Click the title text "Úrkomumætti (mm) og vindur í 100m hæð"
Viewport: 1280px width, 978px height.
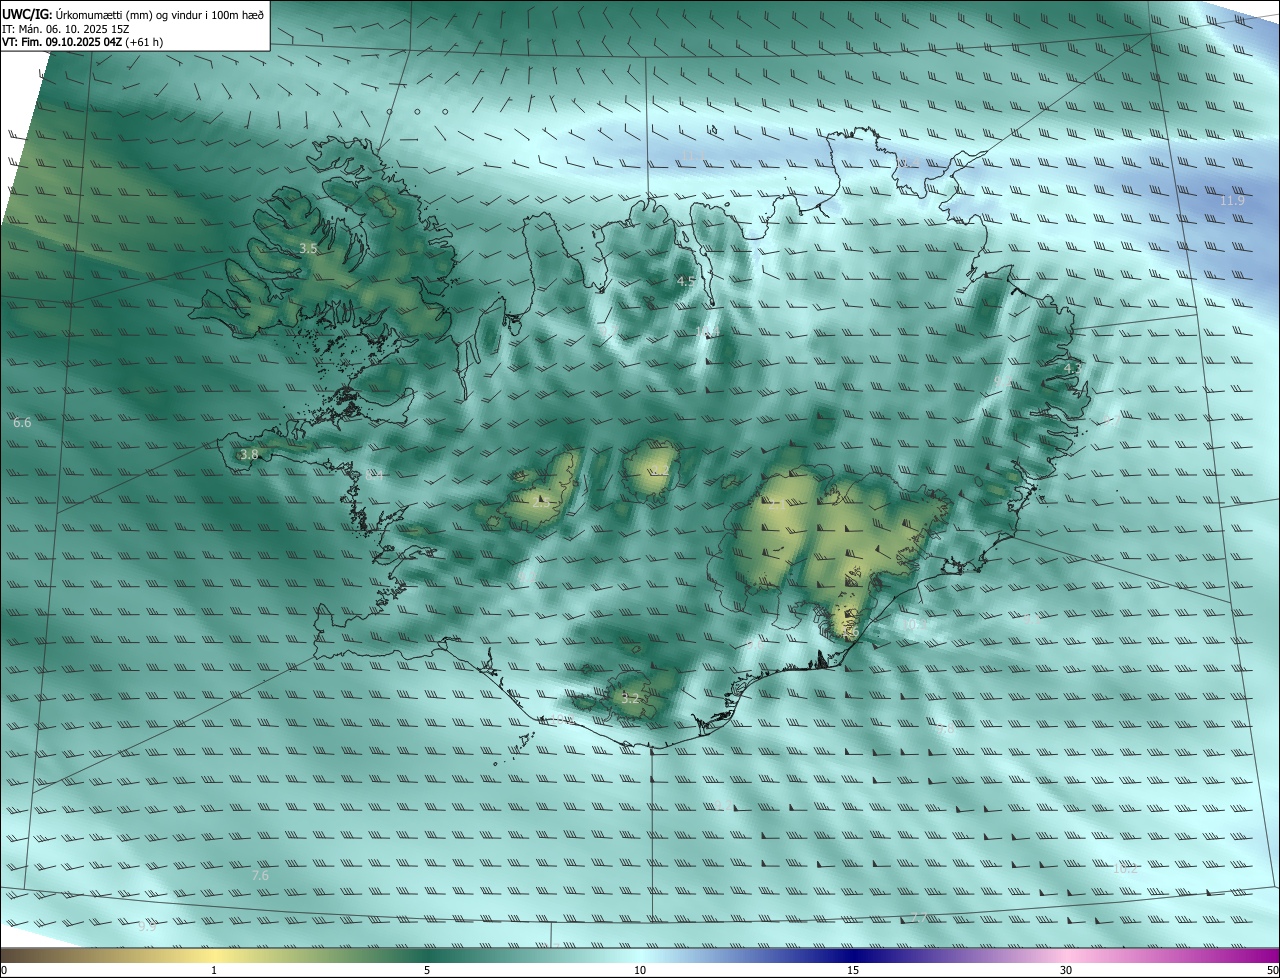tap(160, 14)
